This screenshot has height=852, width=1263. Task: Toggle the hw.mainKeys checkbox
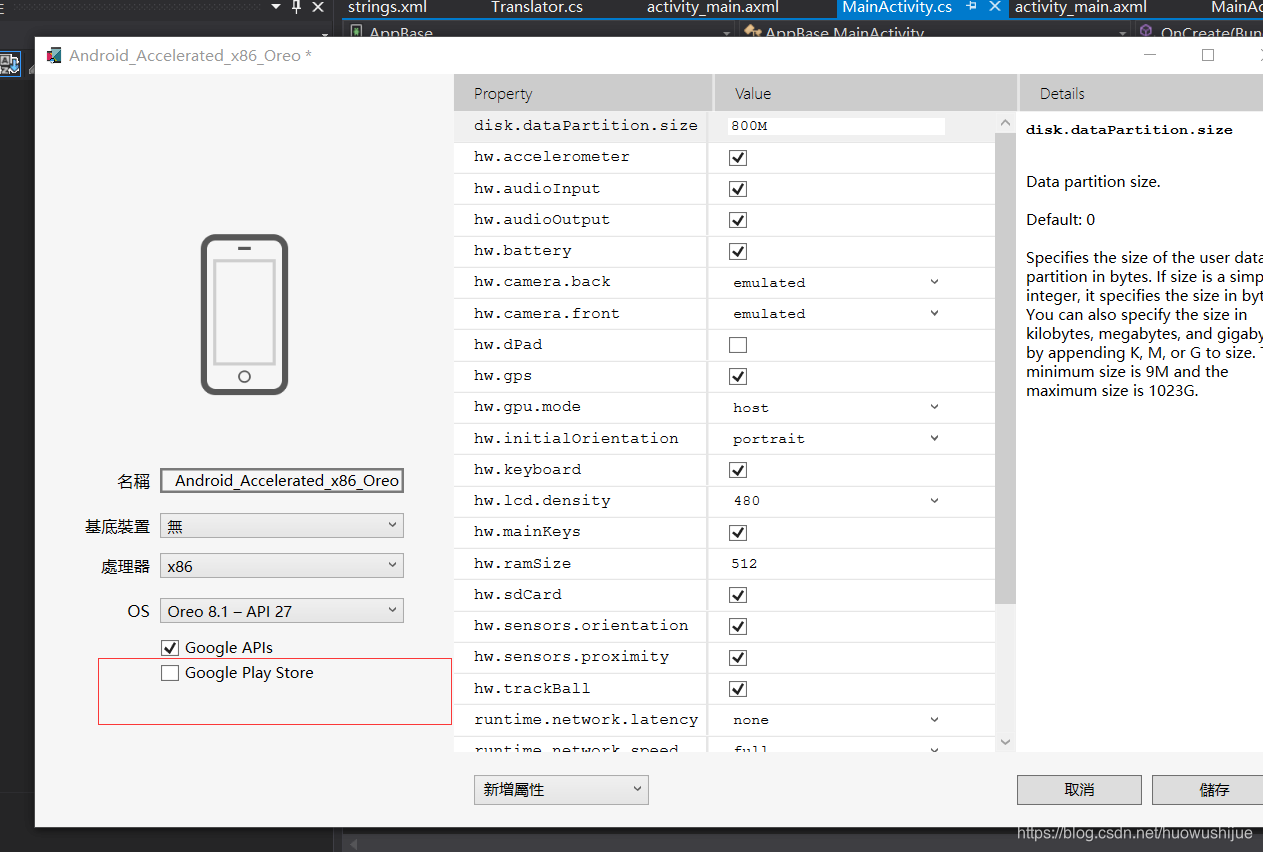pos(738,532)
